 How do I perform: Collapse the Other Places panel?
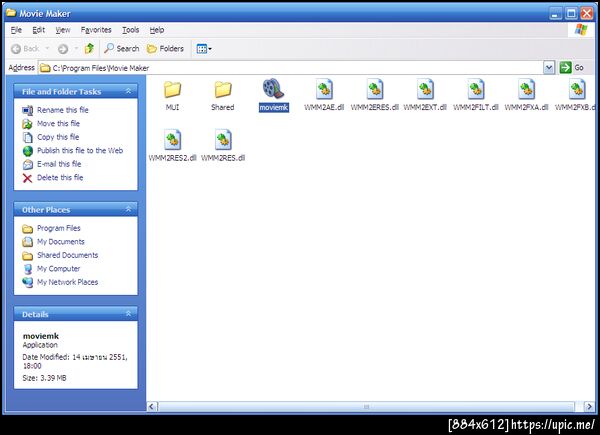[x=129, y=209]
